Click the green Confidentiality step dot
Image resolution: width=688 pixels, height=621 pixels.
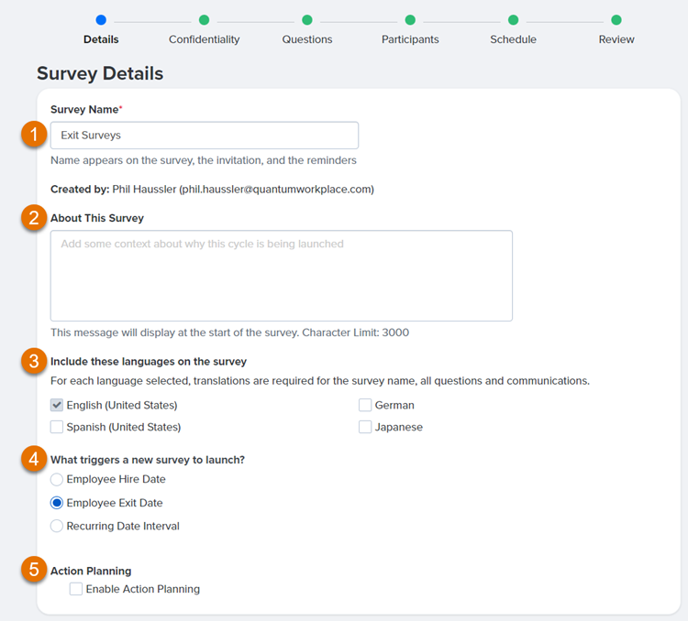pos(204,20)
